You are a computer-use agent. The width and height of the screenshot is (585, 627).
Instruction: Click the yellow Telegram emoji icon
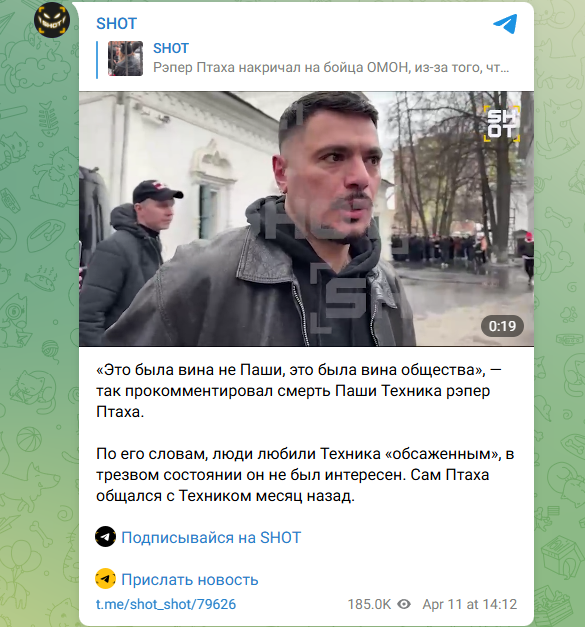tap(106, 579)
